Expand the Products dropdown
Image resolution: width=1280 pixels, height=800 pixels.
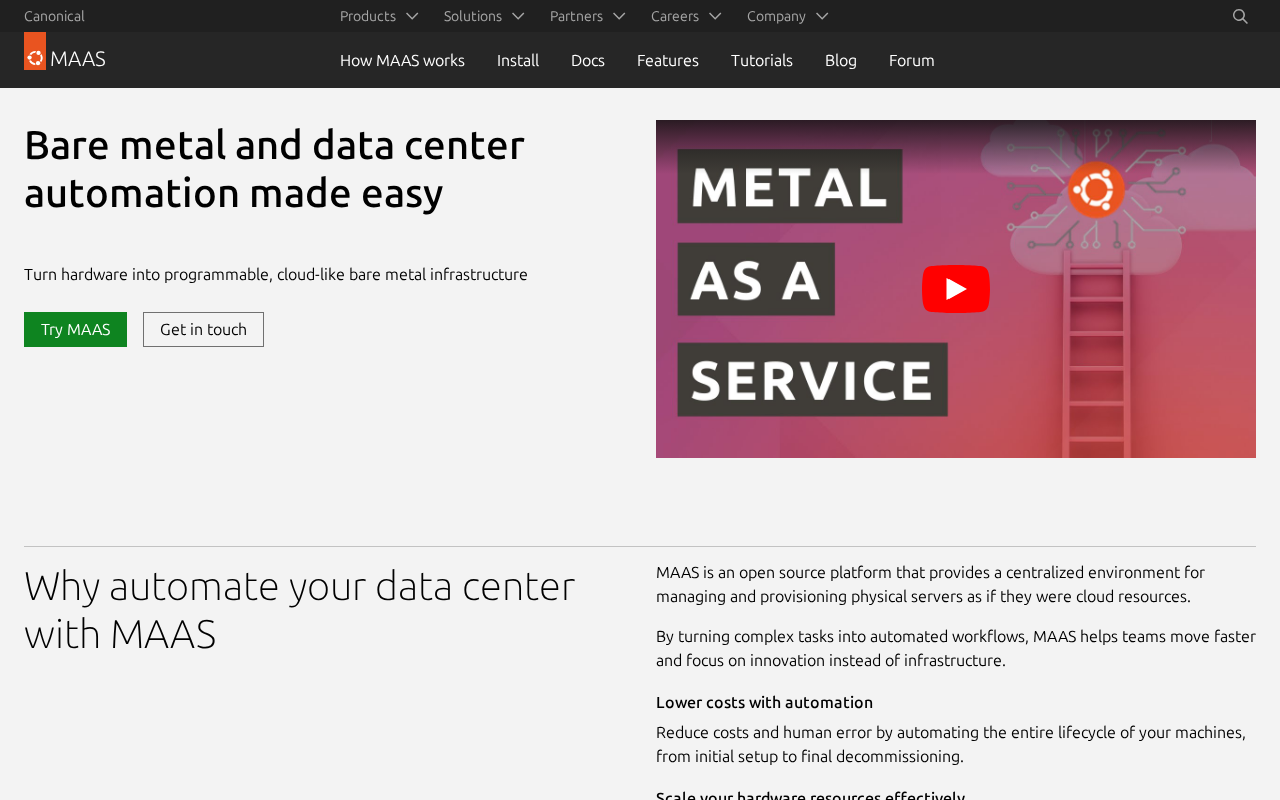point(379,16)
